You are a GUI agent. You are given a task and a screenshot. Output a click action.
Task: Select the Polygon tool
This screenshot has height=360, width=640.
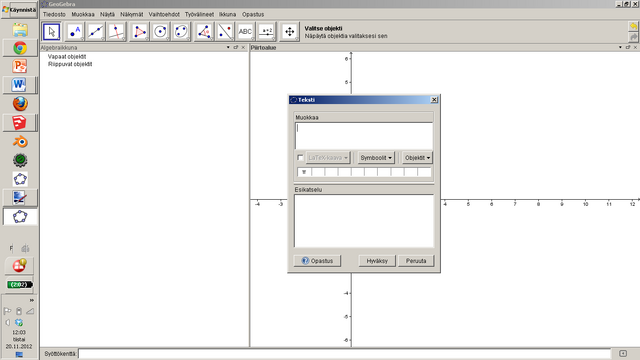(139, 32)
